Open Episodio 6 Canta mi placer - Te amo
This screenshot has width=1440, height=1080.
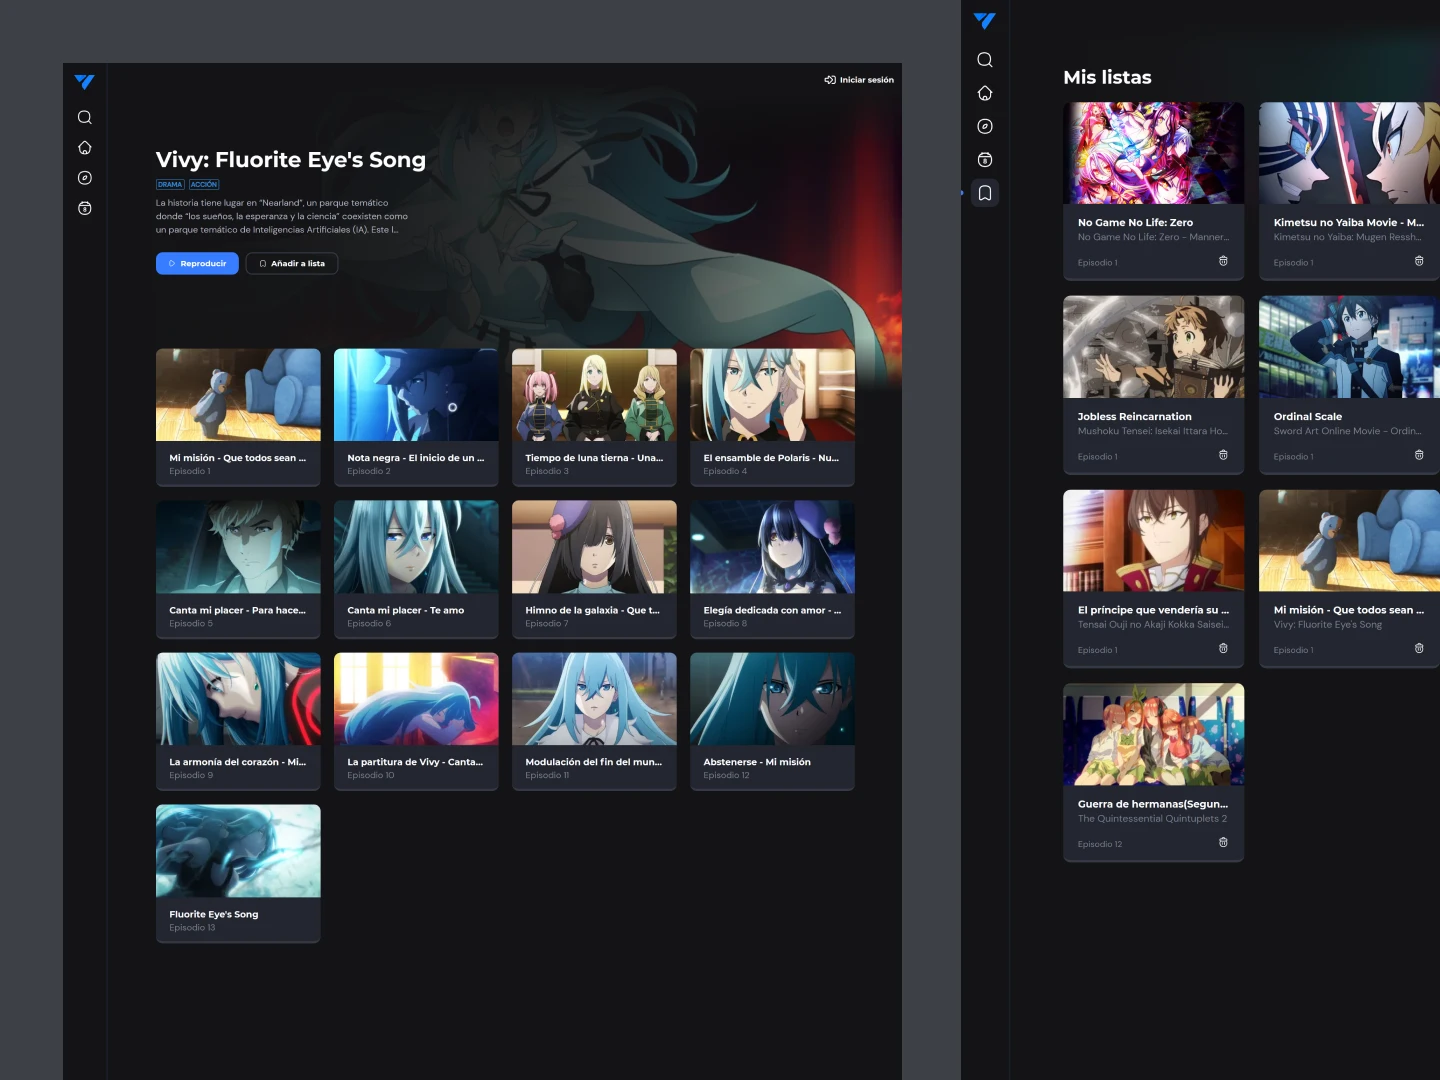point(416,547)
